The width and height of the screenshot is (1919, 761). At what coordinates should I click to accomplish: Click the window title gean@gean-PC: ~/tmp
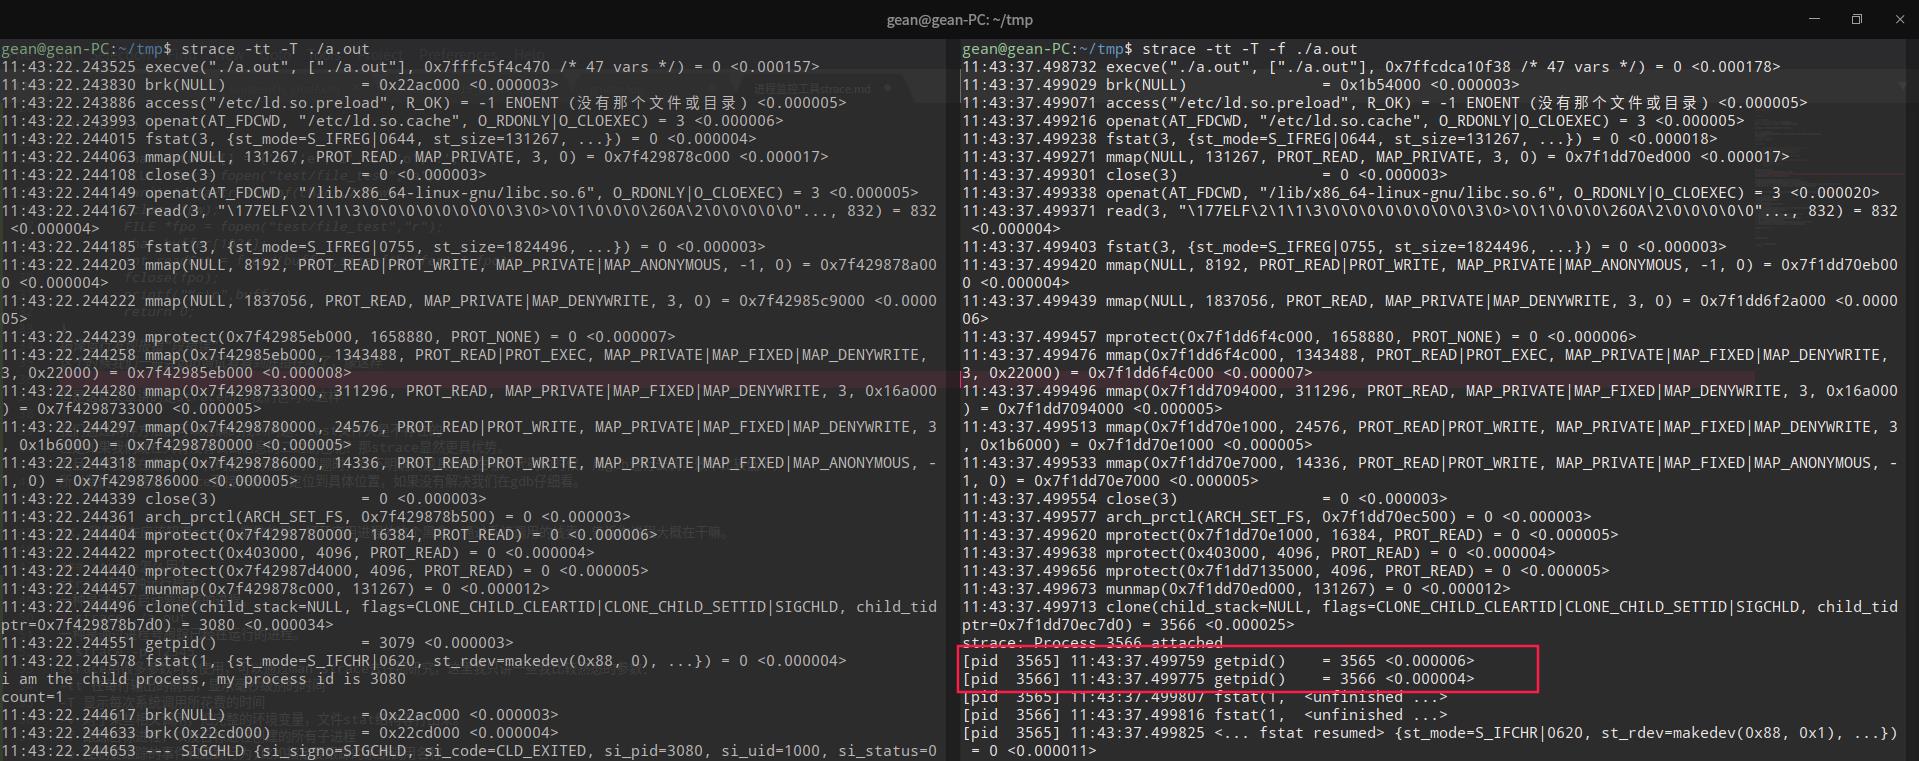pos(959,19)
